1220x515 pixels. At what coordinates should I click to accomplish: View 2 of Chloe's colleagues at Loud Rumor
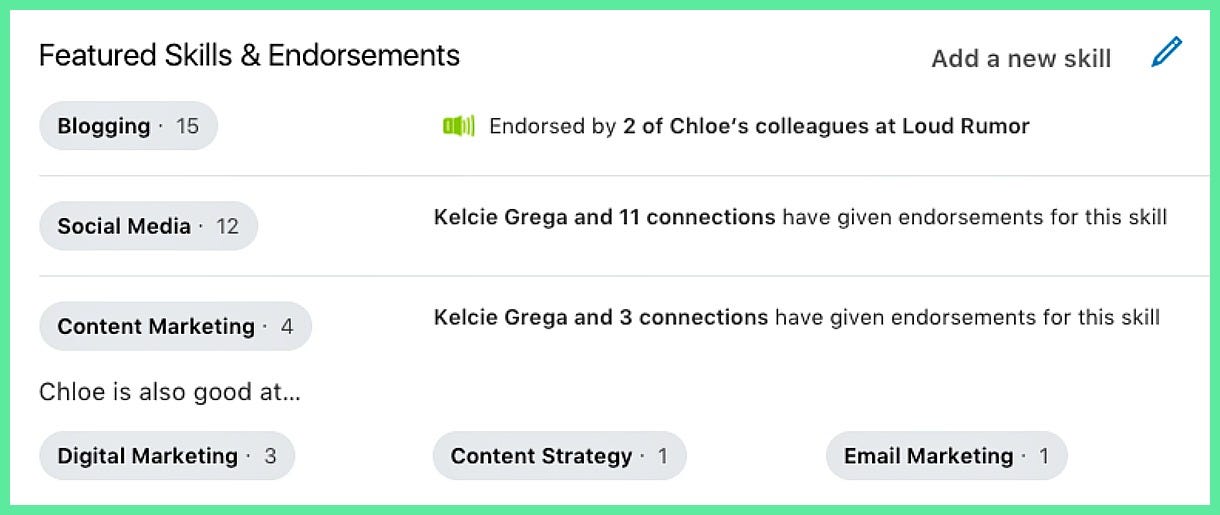coord(826,126)
